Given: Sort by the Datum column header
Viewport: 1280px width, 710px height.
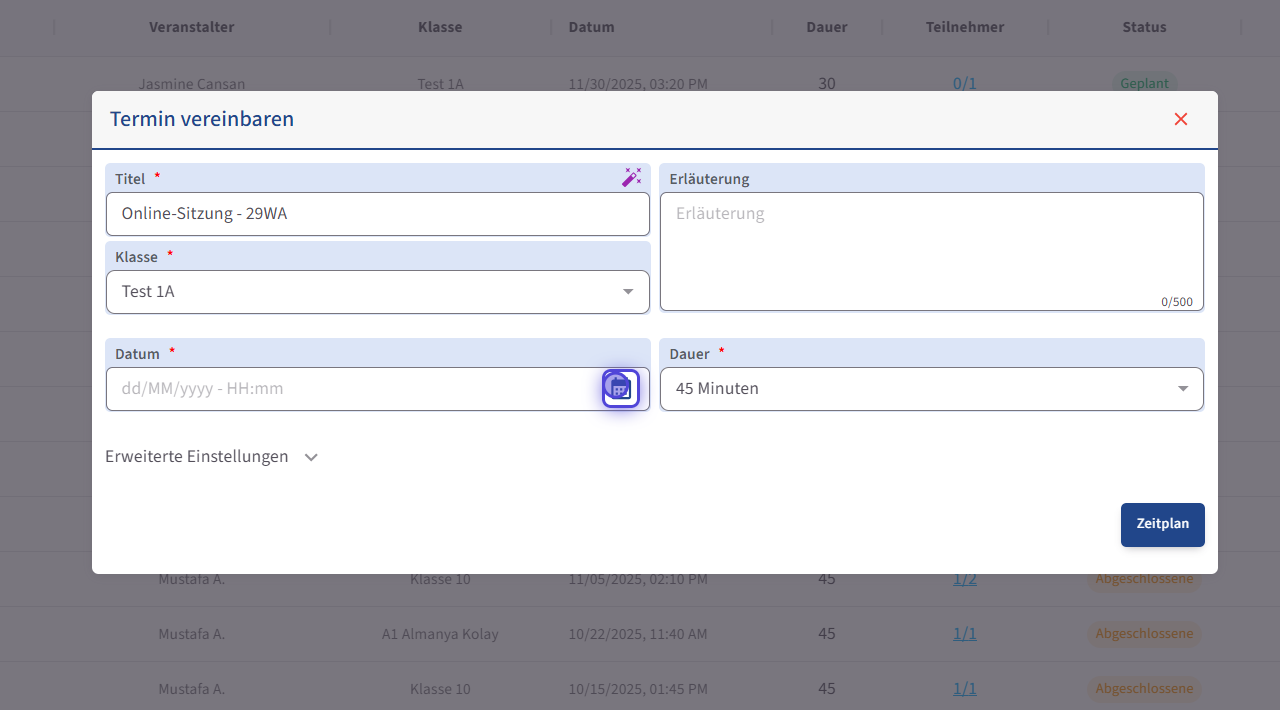Looking at the screenshot, I should (591, 27).
